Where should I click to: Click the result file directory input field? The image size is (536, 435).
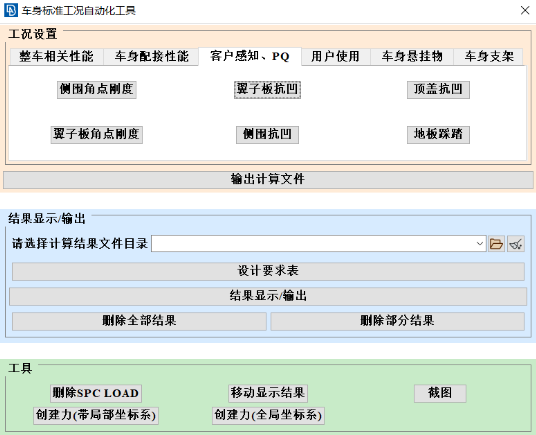pos(319,244)
